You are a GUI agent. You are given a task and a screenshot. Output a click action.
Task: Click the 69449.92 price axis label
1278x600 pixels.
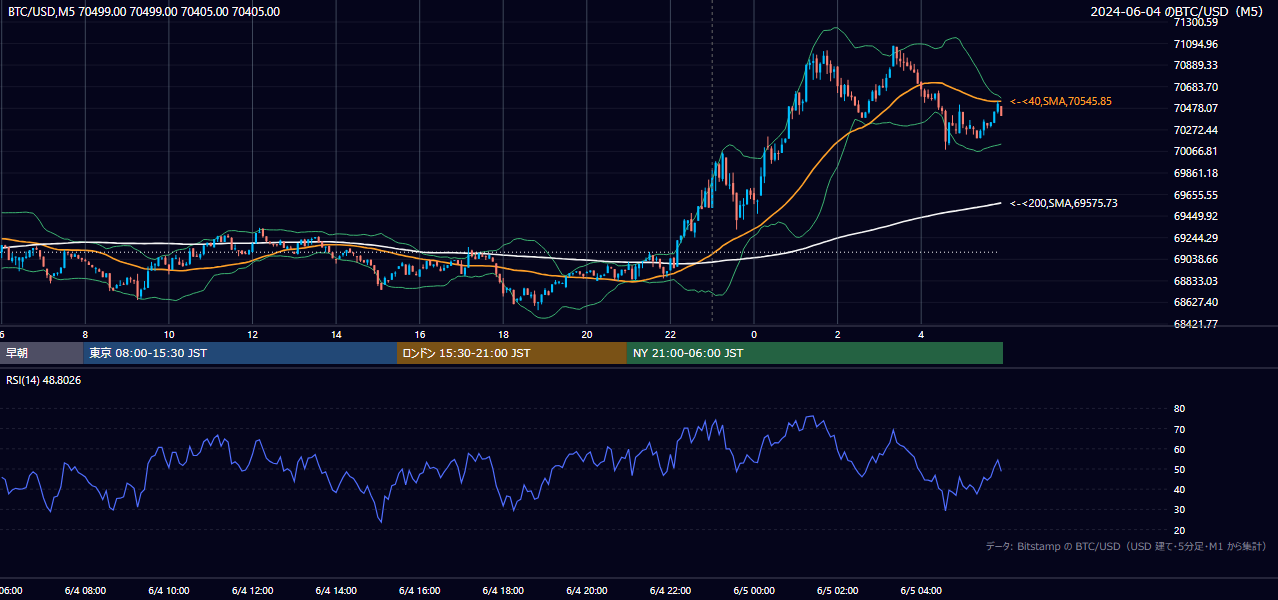click(1195, 216)
